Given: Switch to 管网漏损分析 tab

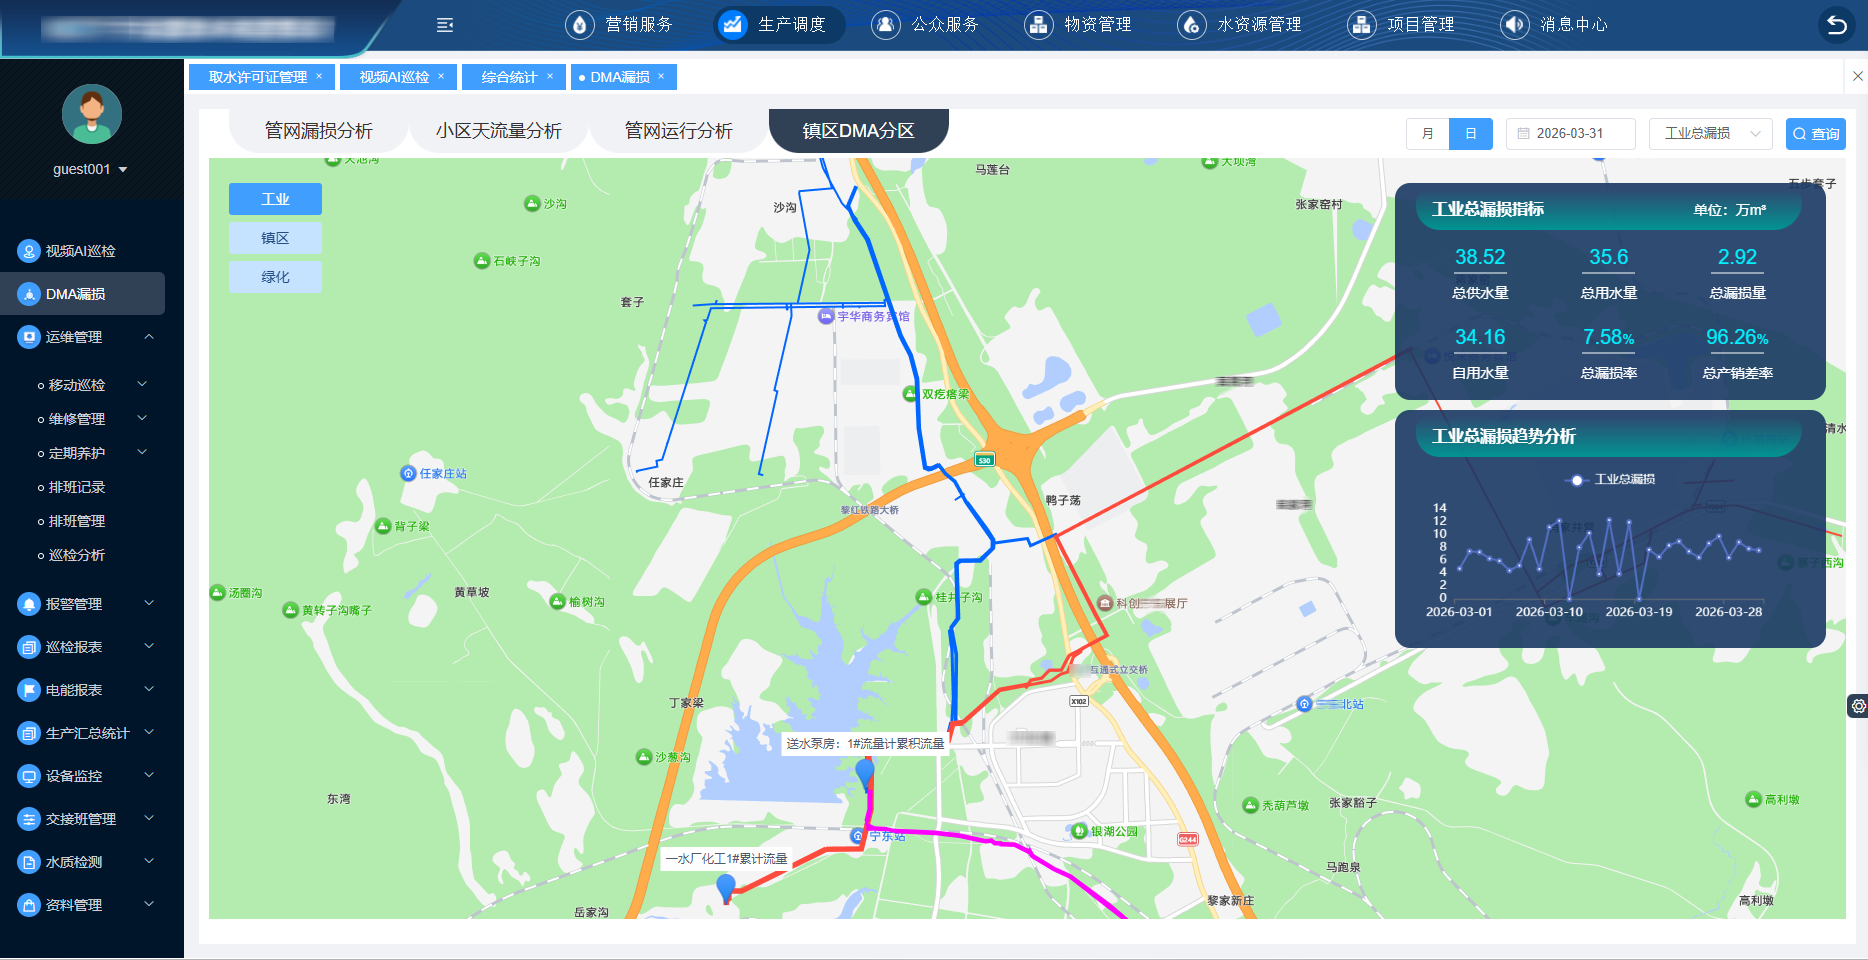Looking at the screenshot, I should click(318, 131).
